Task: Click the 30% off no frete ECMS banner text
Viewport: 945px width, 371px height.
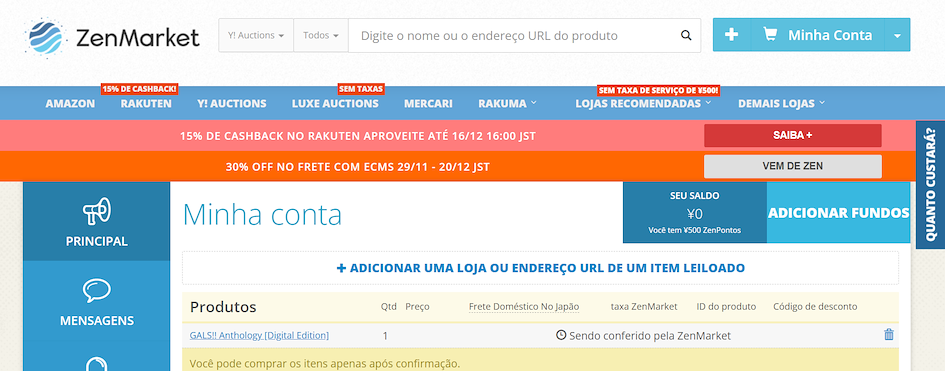Action: pos(357,167)
